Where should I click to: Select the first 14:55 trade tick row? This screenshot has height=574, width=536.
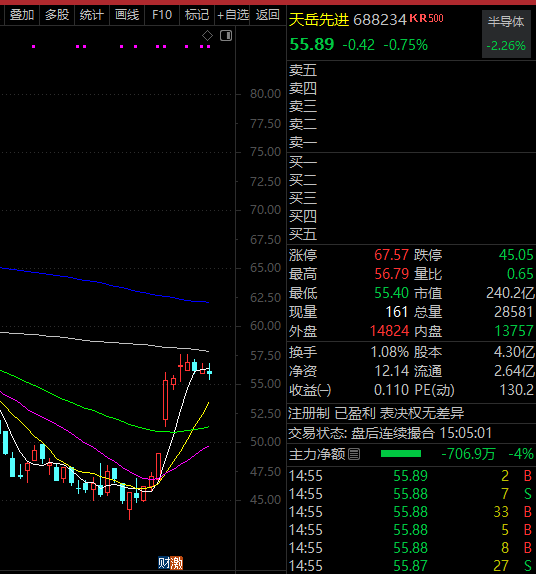click(412, 476)
